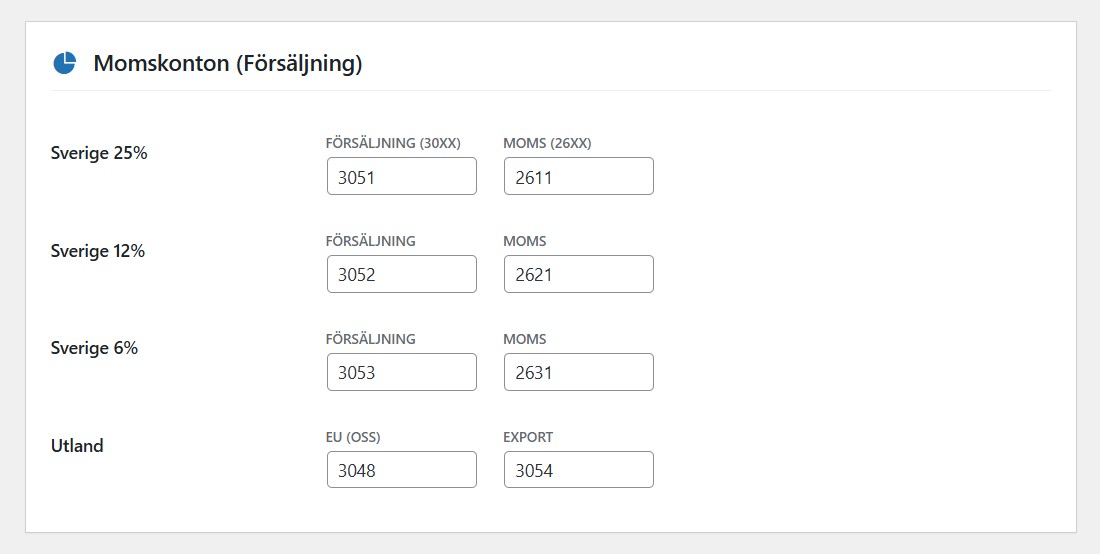
Task: Click the Sverige 6% row label
Action: [94, 349]
